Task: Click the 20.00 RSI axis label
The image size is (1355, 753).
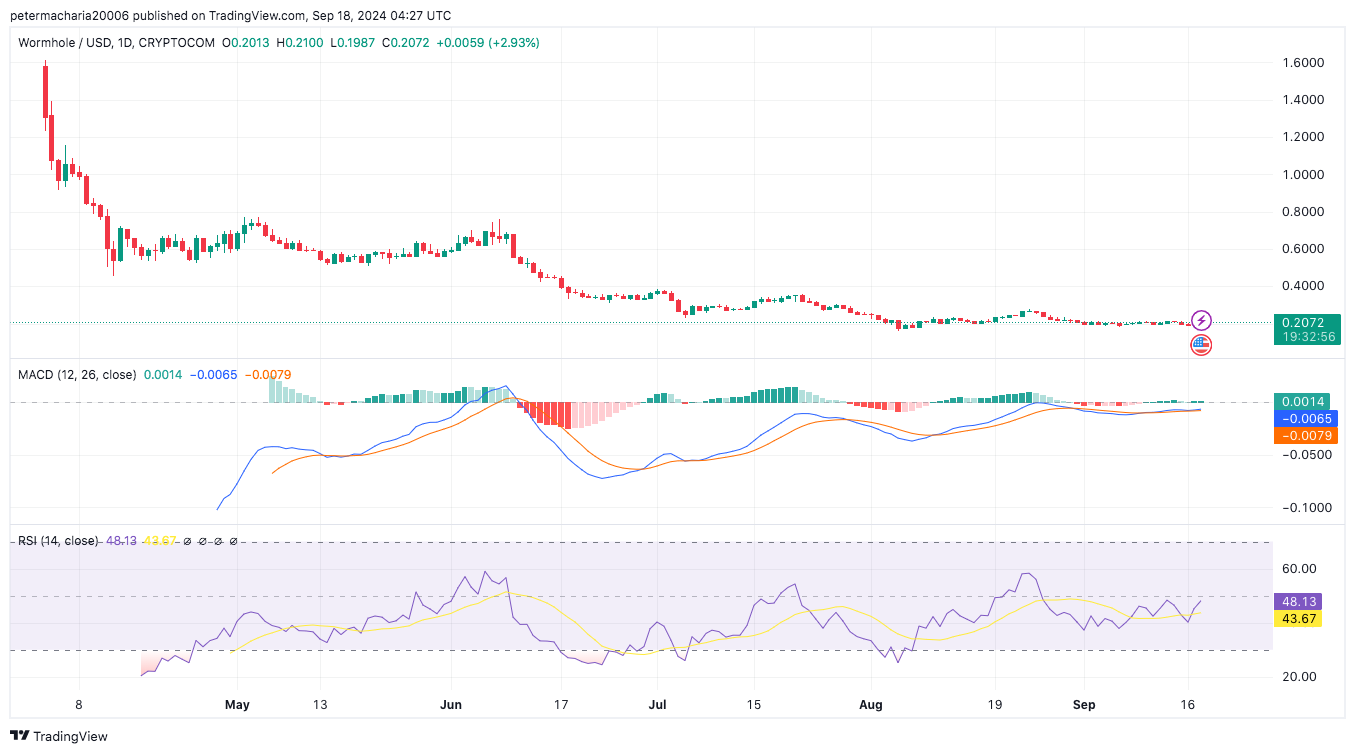Action: 1299,677
